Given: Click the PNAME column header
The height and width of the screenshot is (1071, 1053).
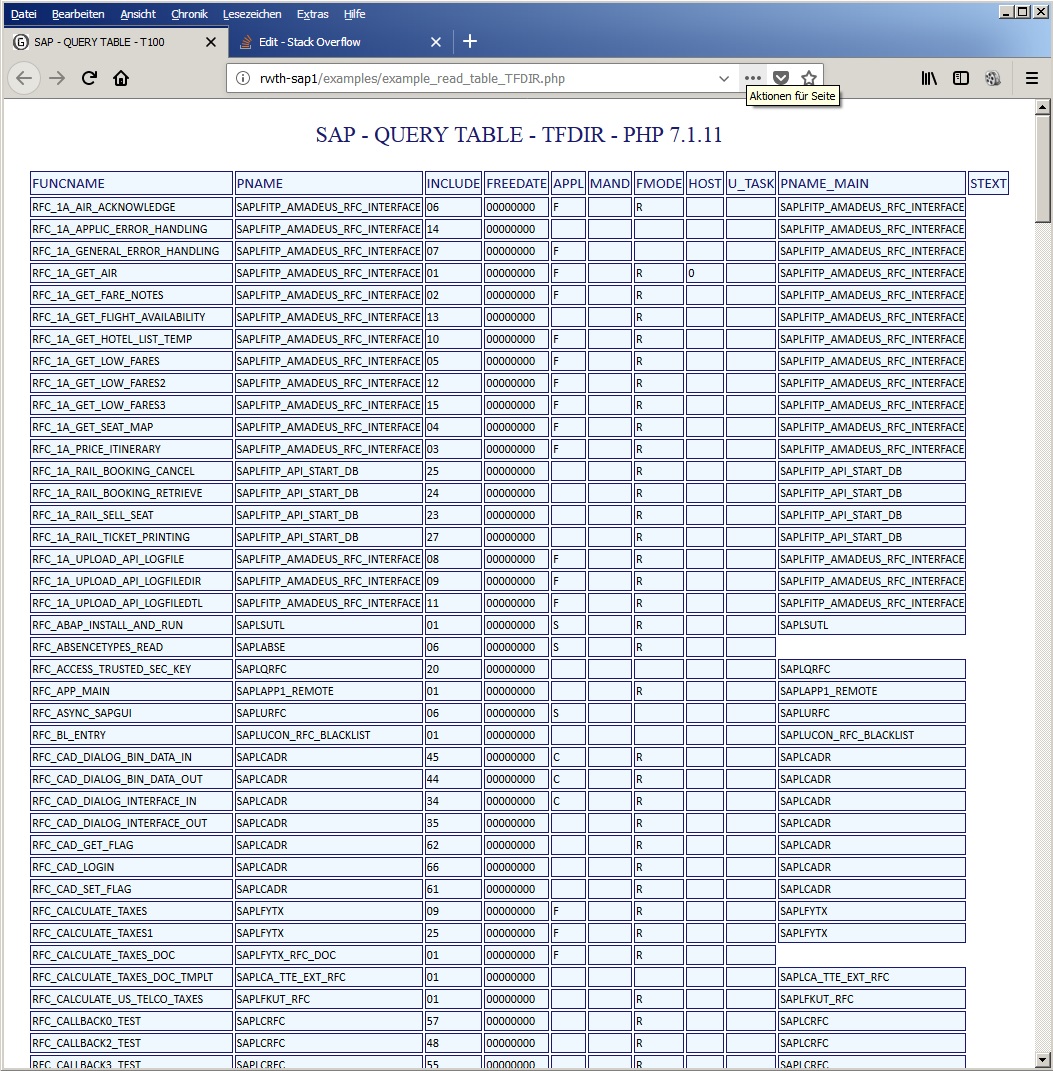Looking at the screenshot, I should click(328, 183).
